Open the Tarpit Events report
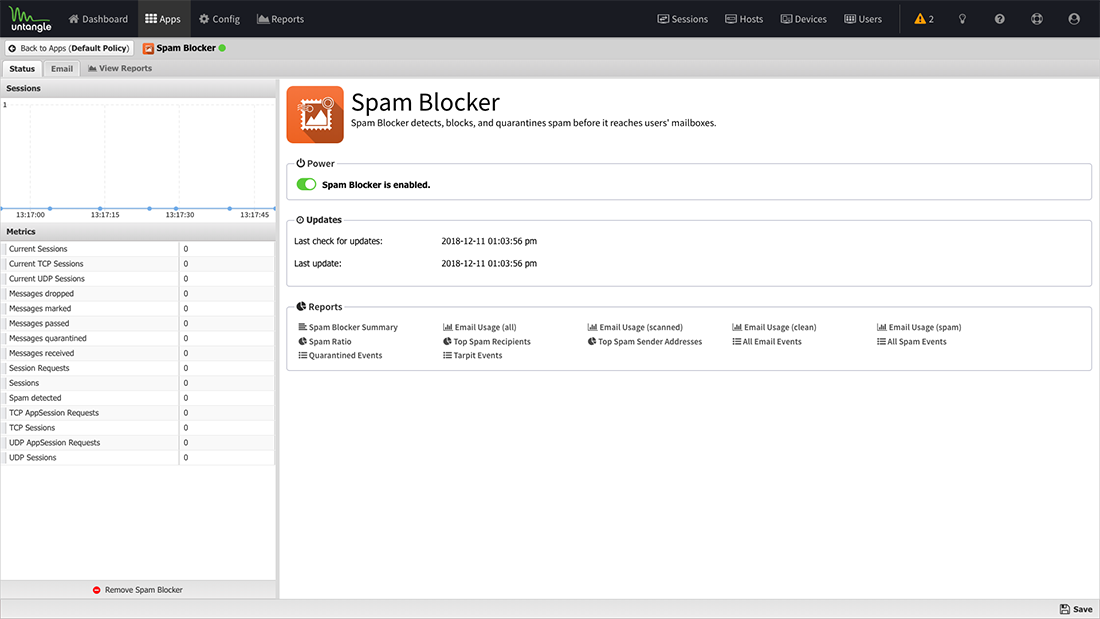This screenshot has height=619, width=1100. pos(472,356)
